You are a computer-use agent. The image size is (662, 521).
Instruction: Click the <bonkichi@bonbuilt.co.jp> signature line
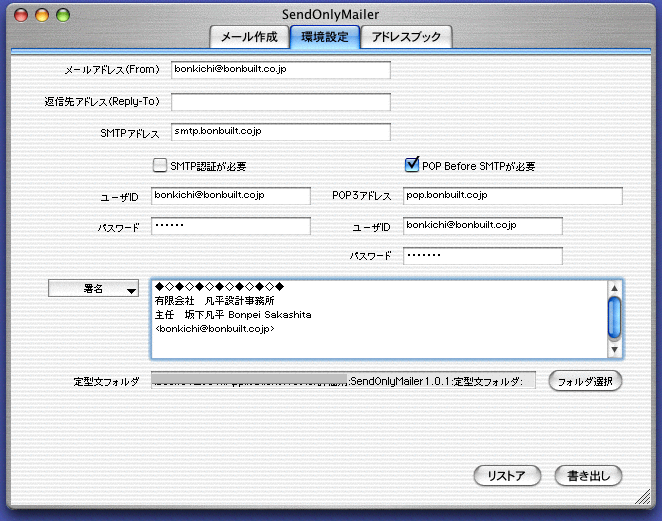point(214,329)
